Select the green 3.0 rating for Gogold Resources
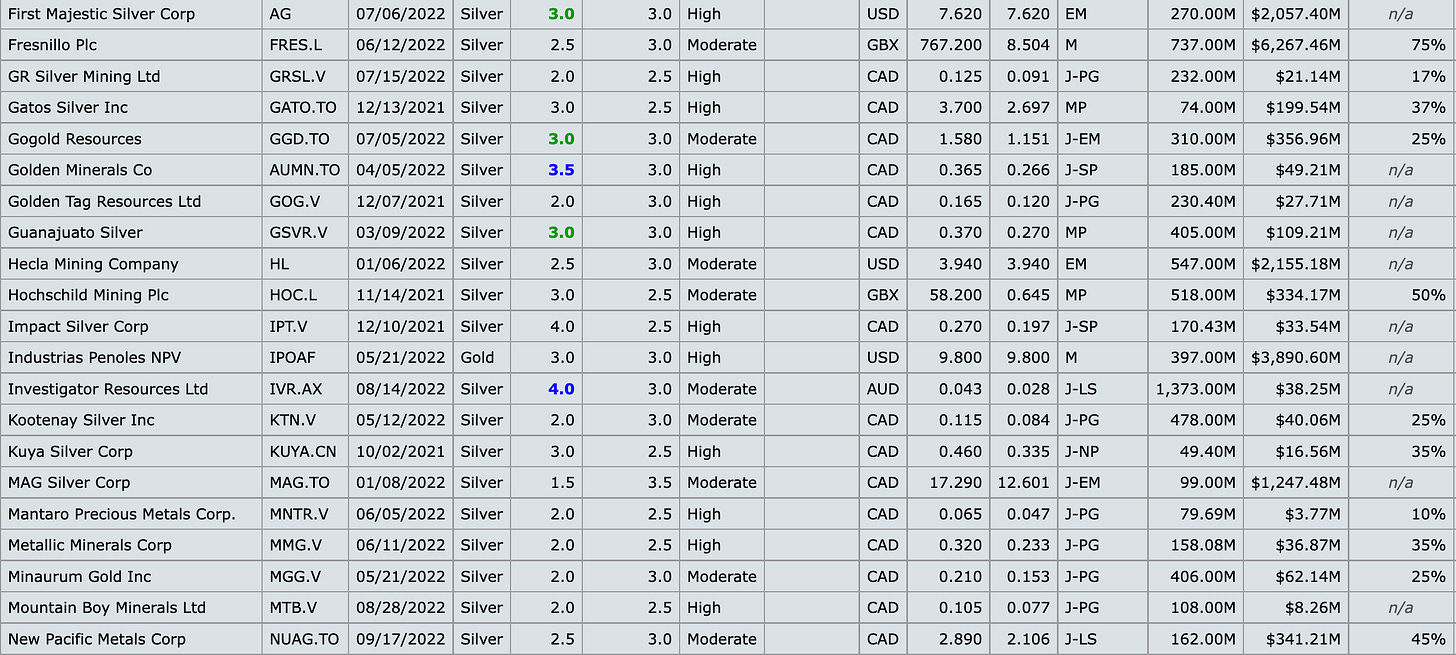1456x655 pixels. click(x=560, y=138)
